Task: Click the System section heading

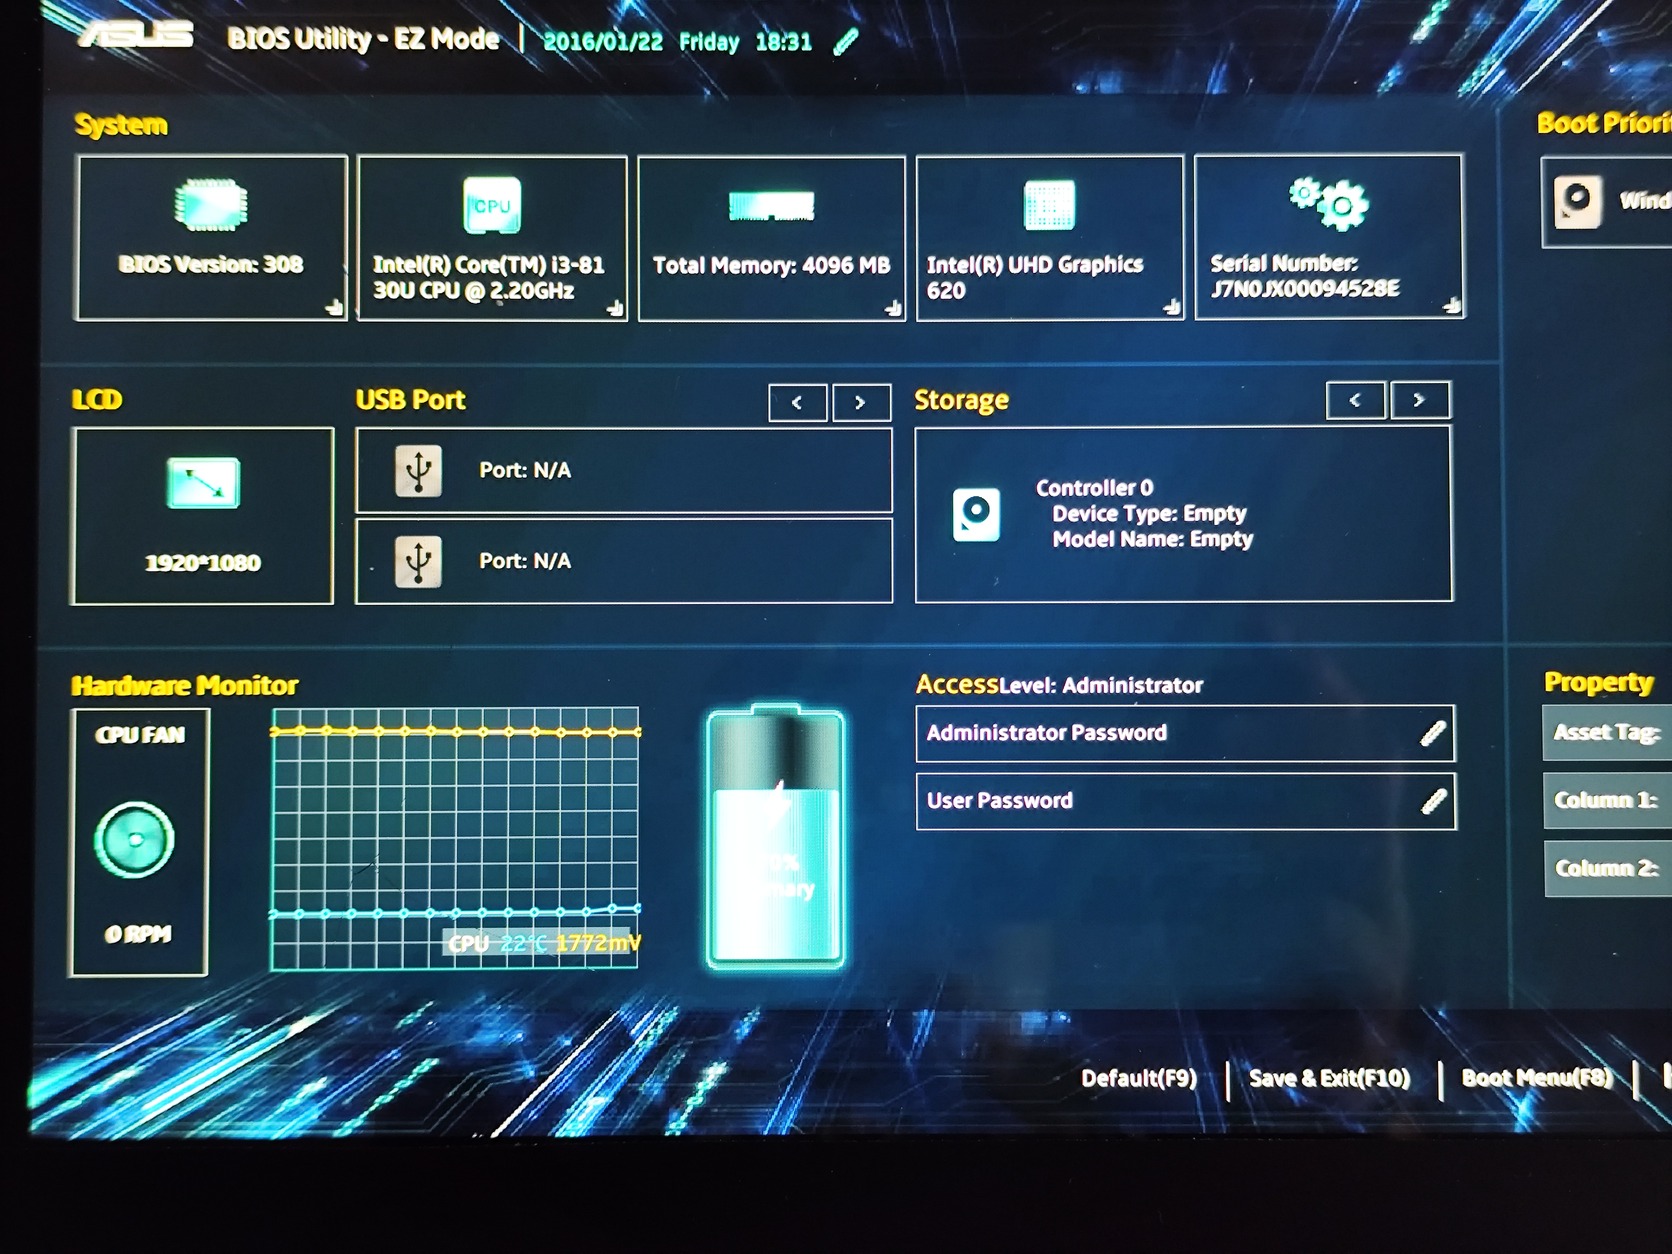Action: coord(121,125)
